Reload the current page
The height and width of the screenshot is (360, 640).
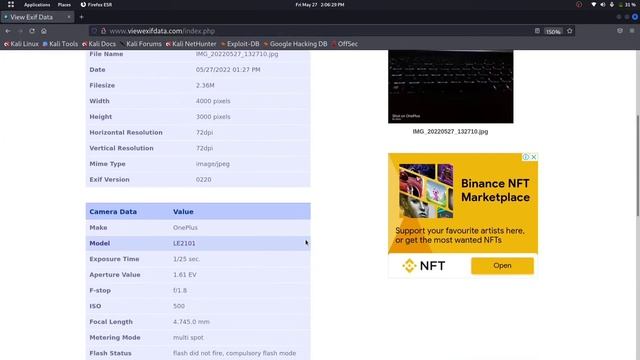point(32,31)
